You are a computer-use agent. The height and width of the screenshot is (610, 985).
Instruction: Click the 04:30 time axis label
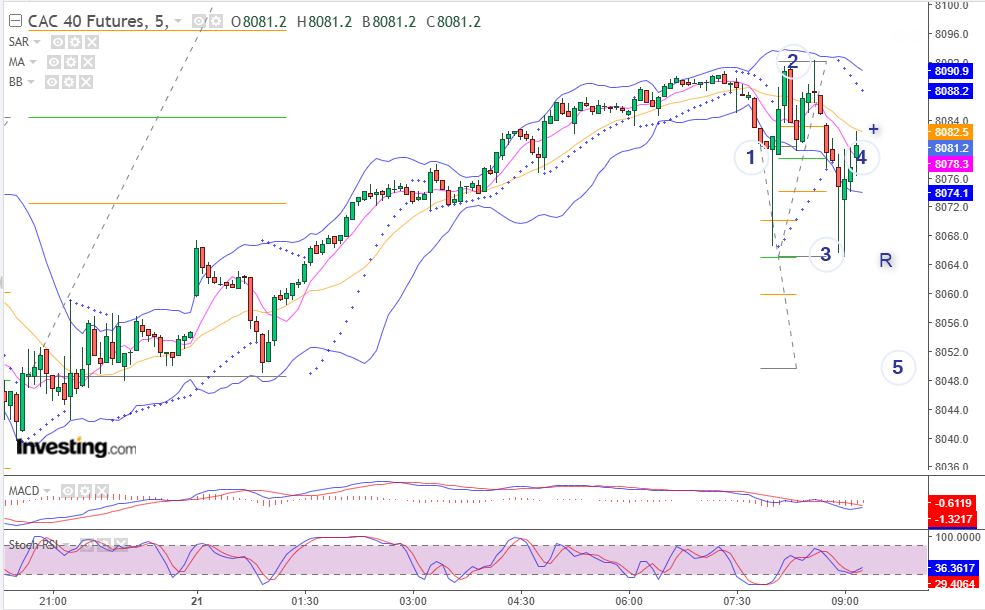tap(521, 601)
